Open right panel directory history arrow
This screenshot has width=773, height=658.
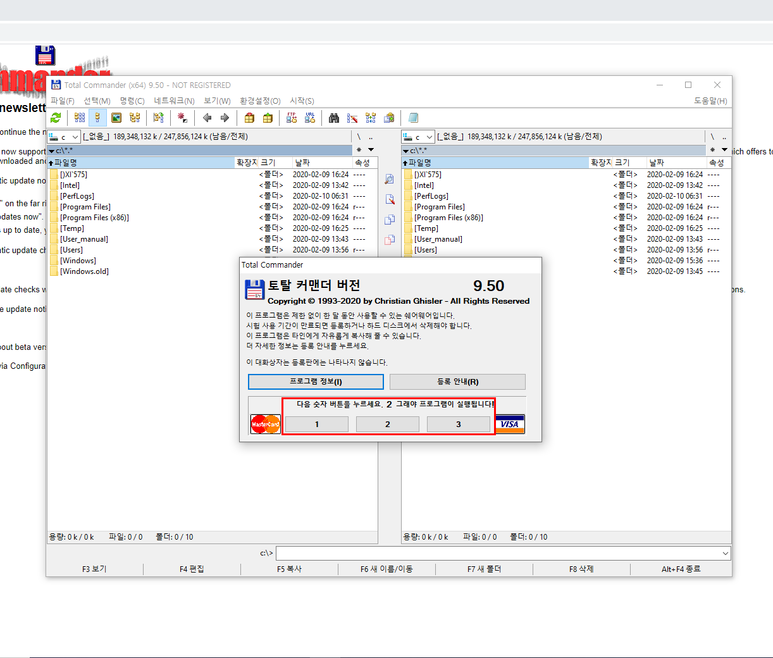coord(725,149)
